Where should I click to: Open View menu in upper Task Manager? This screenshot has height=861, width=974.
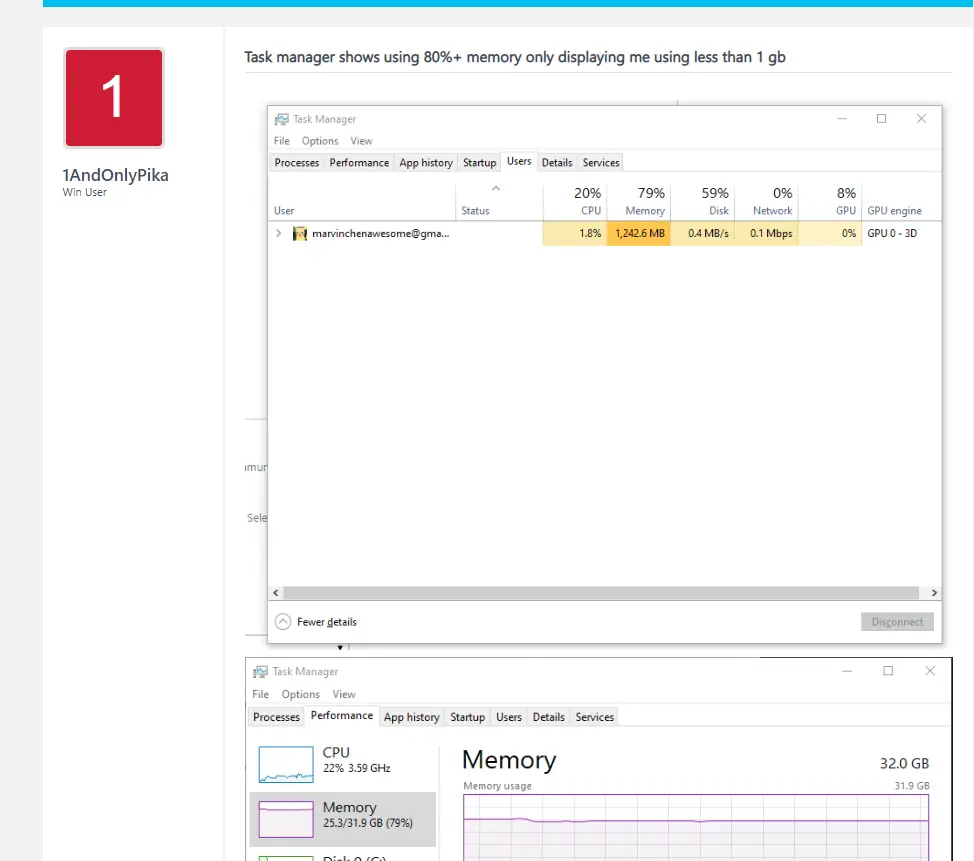point(361,141)
